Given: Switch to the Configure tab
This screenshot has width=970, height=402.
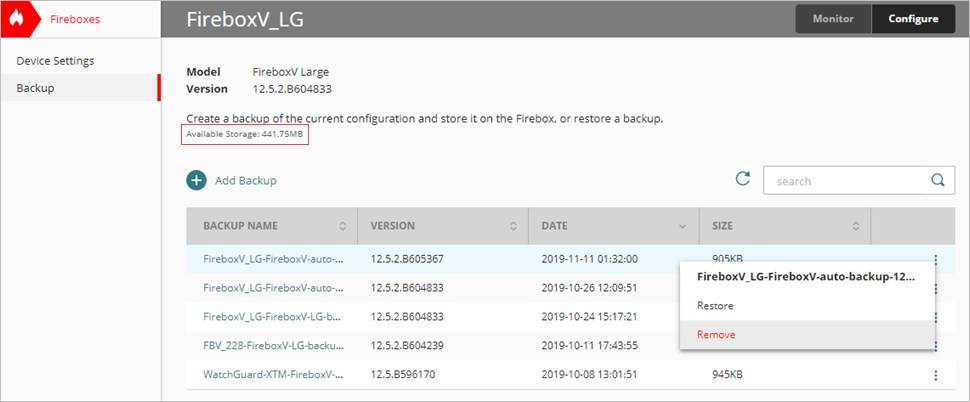Looking at the screenshot, I should coord(913,19).
